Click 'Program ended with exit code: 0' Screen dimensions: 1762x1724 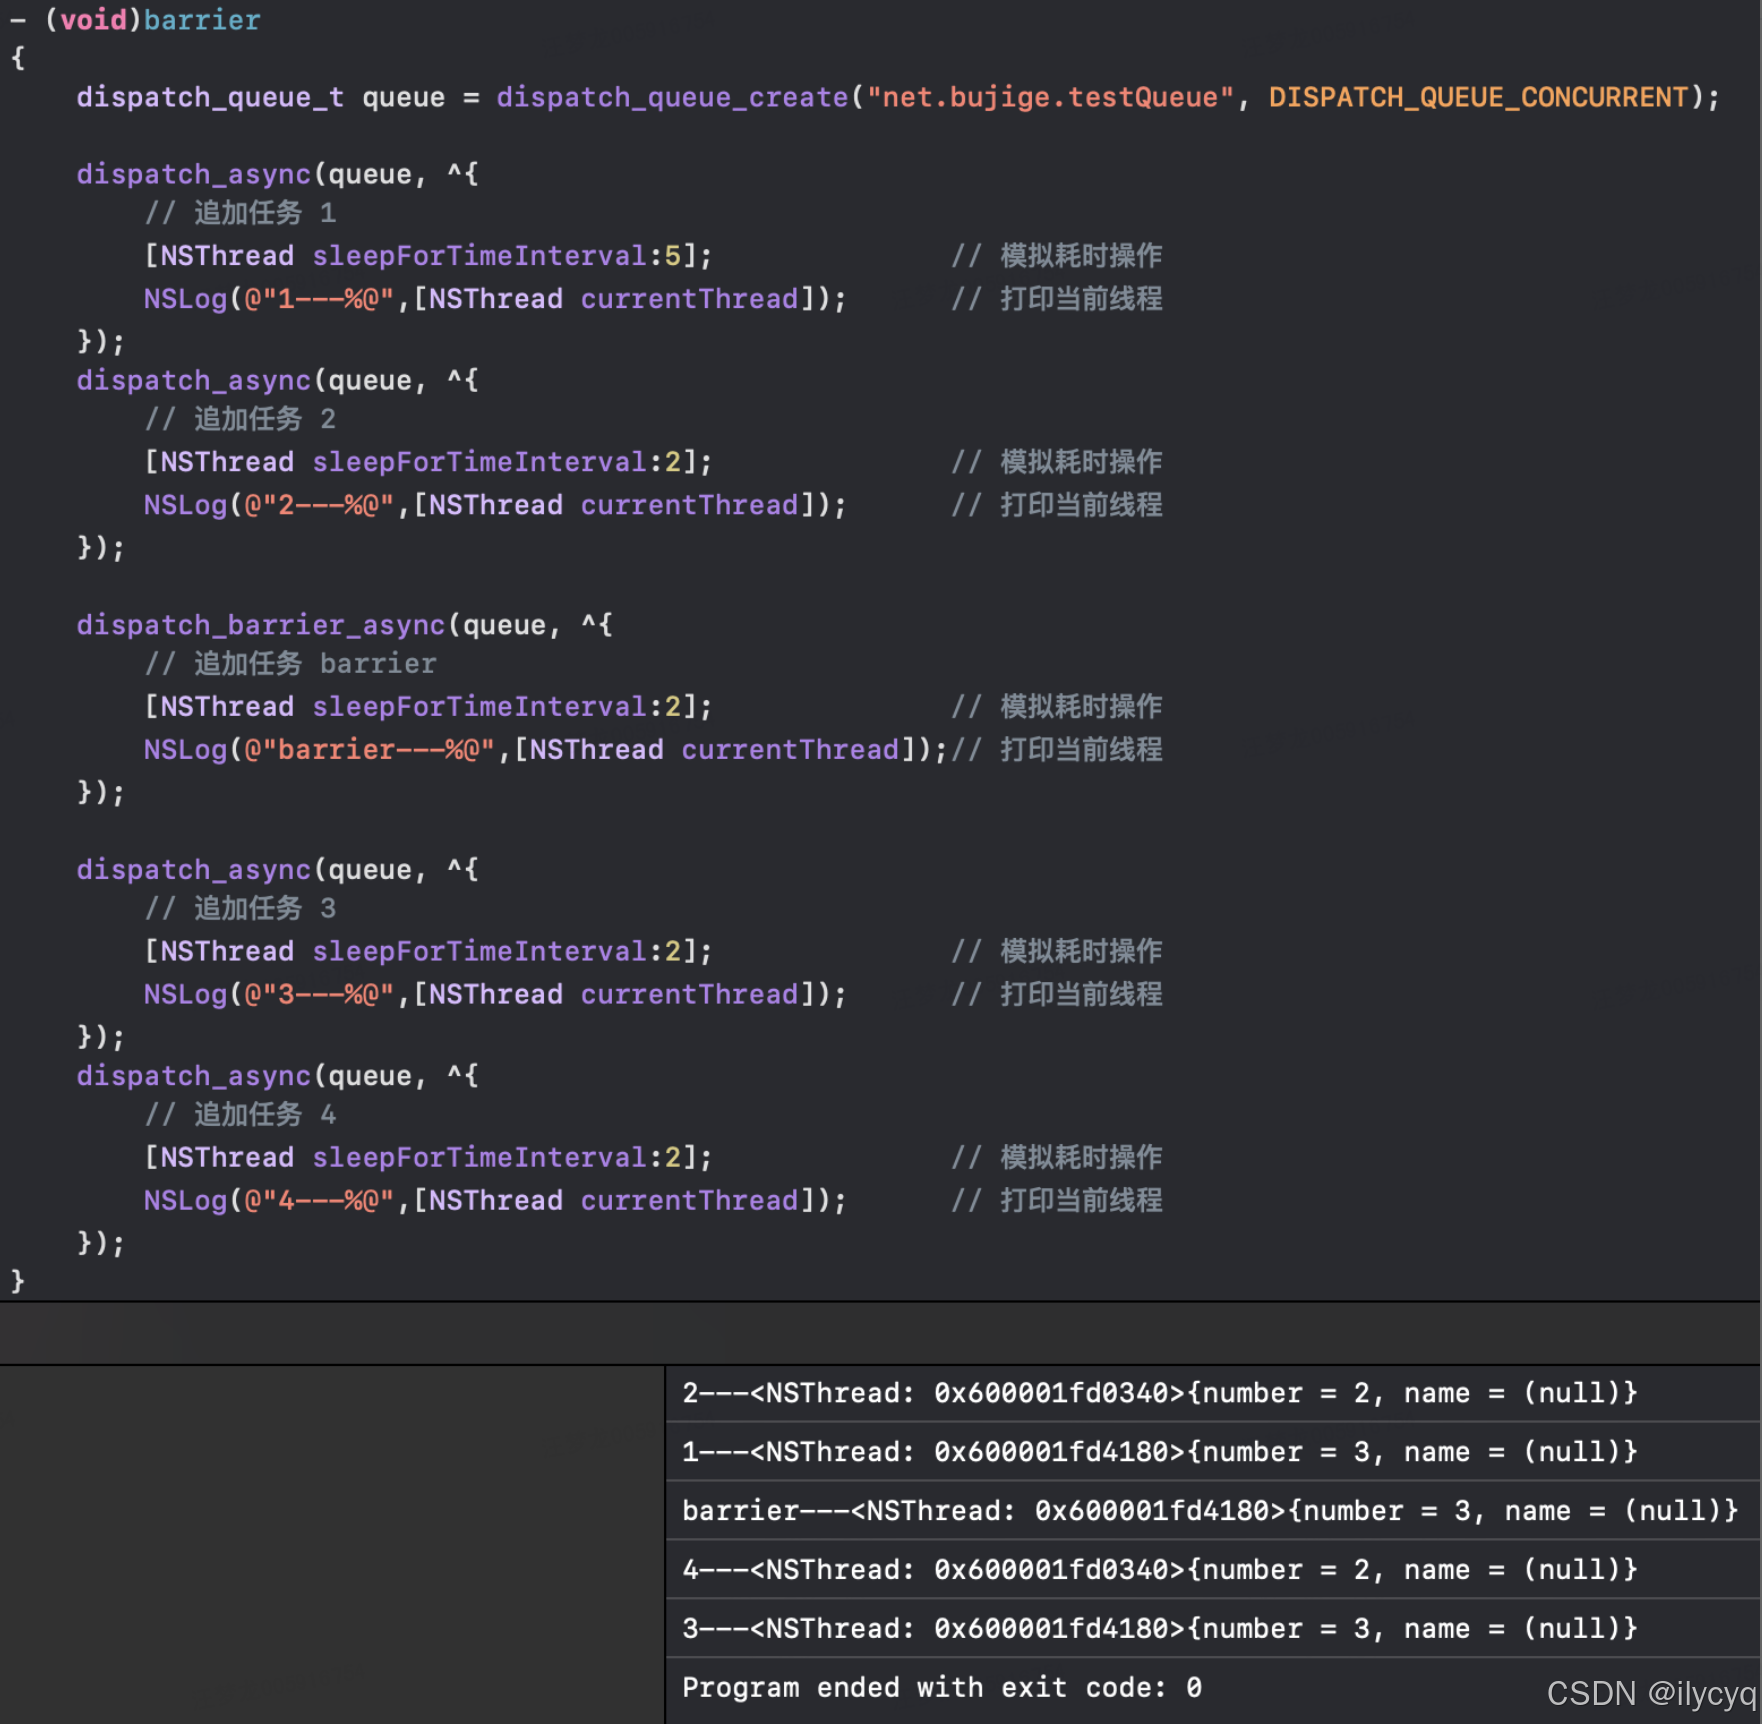coord(942,1688)
